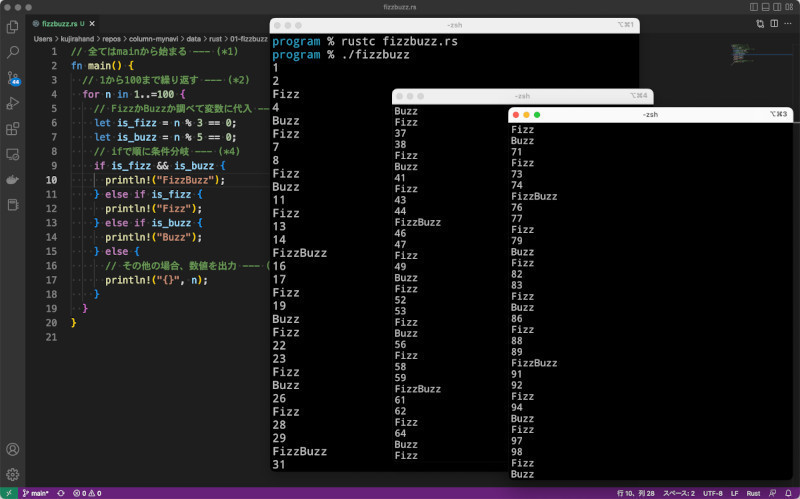Open the Run and Debug view
Image resolution: width=800 pixels, height=499 pixels.
pyautogui.click(x=13, y=103)
